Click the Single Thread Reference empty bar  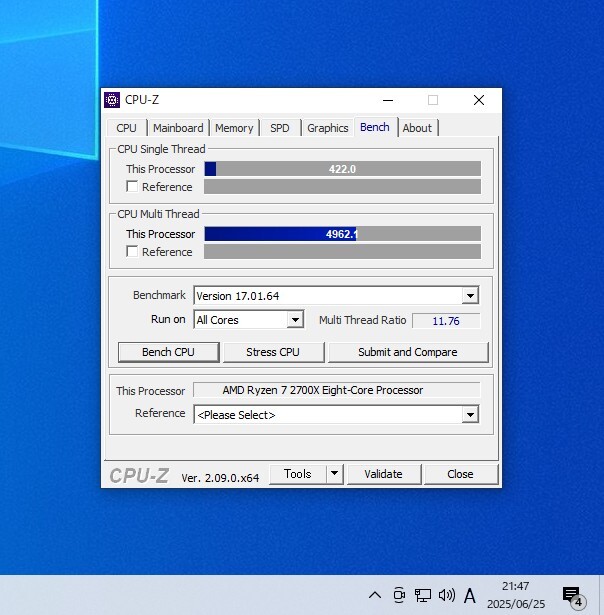[x=342, y=187]
